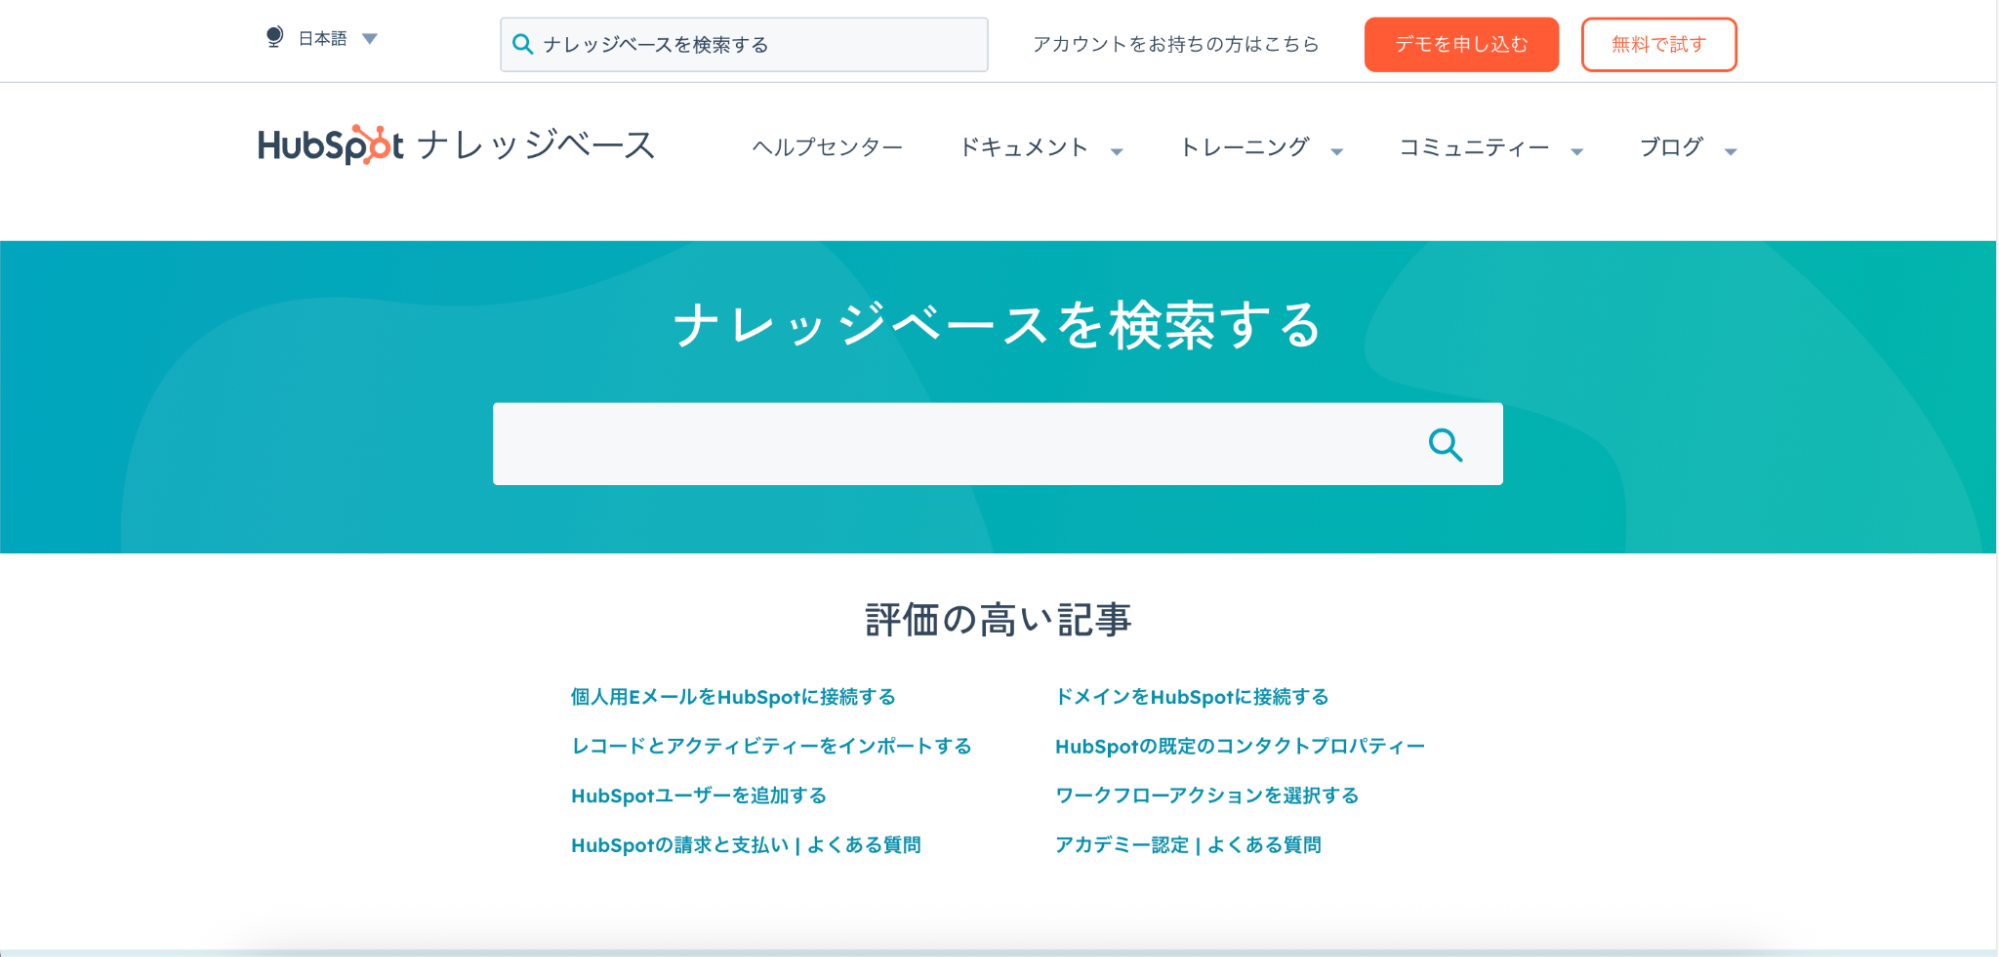Click the magnifier icon in top search bar

click(522, 44)
